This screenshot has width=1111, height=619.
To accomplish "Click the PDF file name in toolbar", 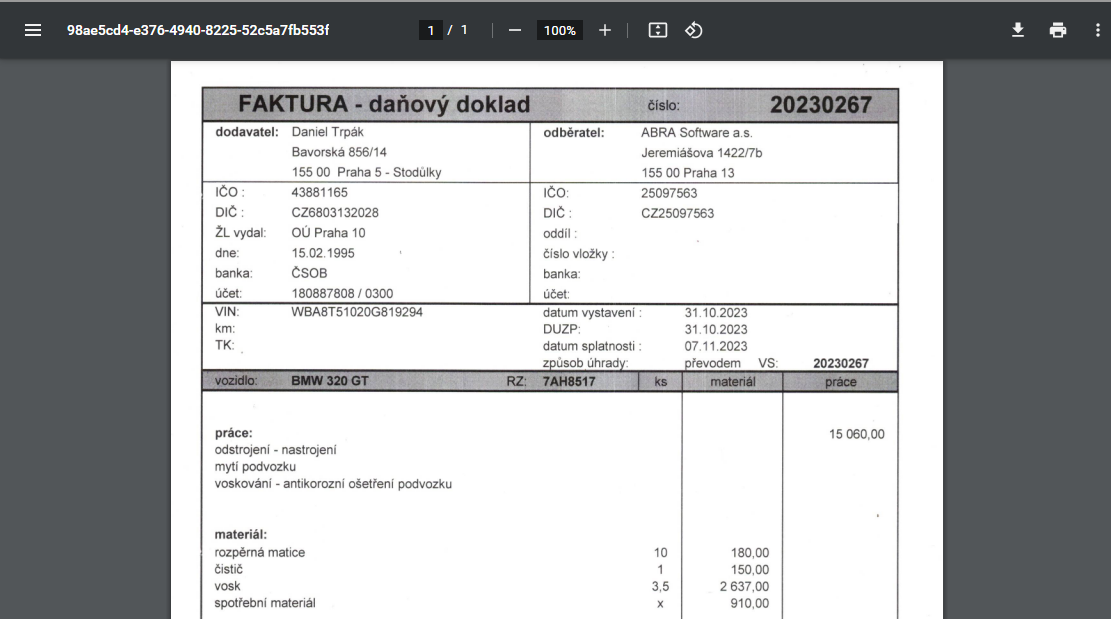I will click(198, 30).
